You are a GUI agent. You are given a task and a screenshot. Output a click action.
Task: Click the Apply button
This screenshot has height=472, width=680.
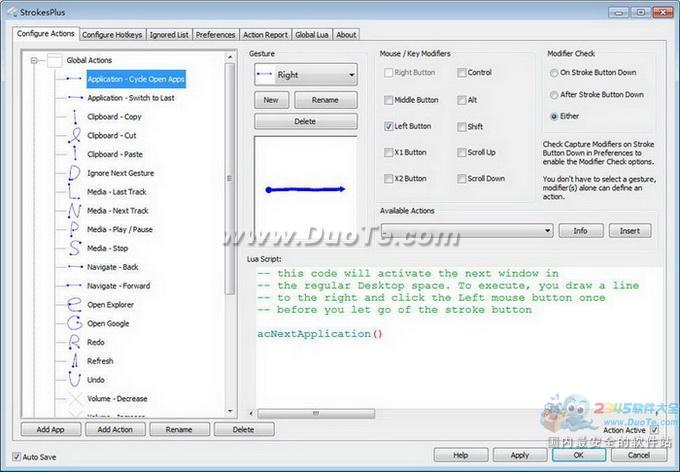tap(520, 455)
